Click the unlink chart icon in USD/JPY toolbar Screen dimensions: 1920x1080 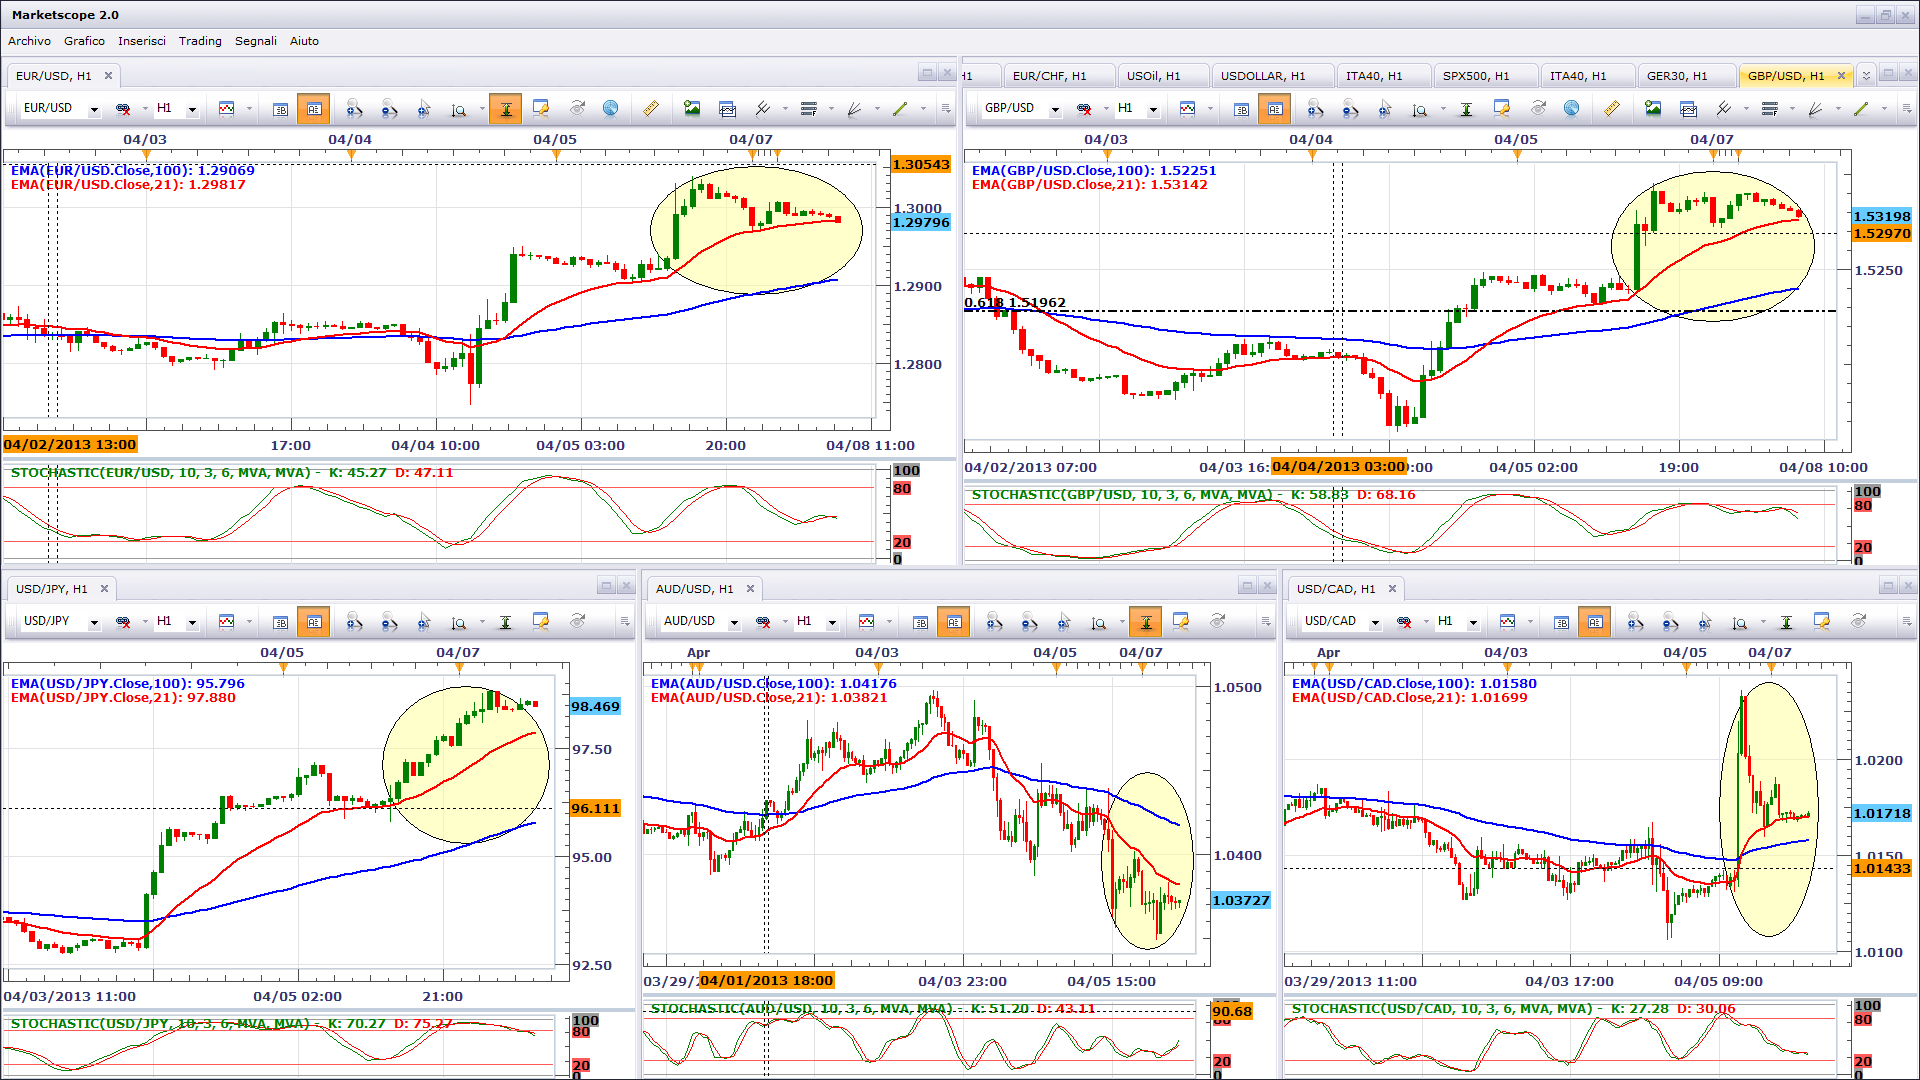click(123, 622)
